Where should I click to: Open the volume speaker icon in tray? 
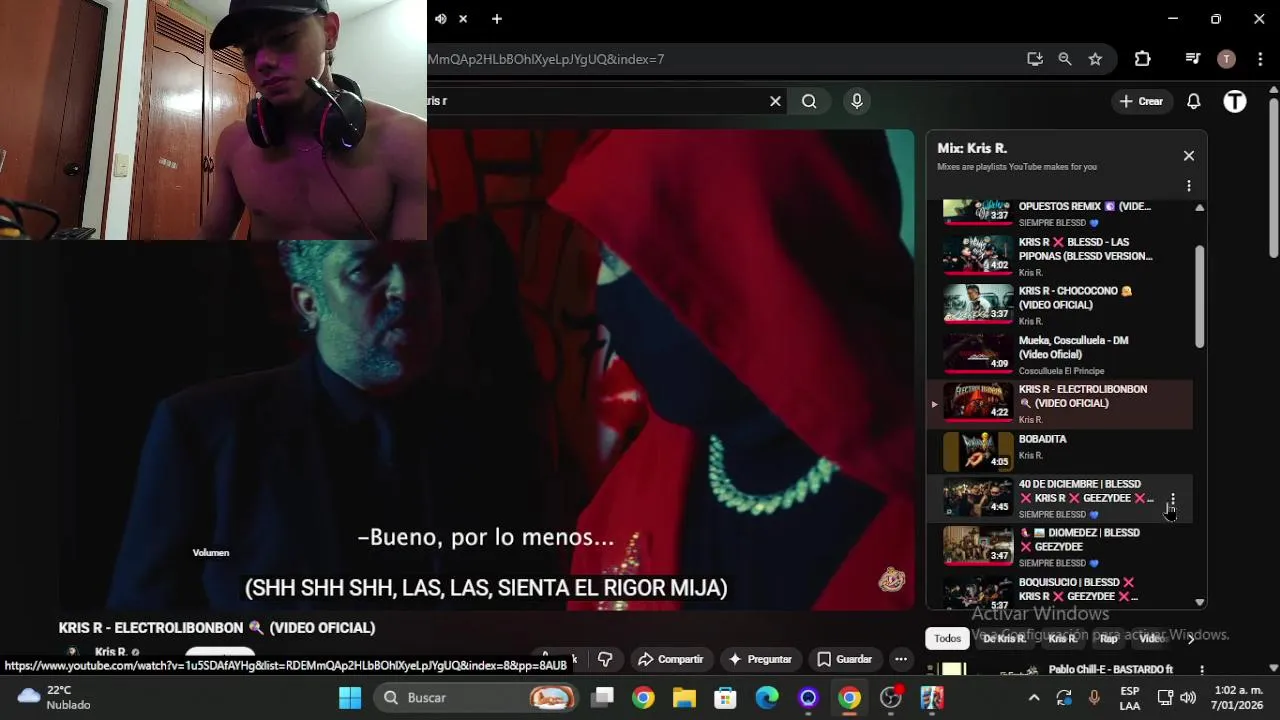click(x=1188, y=698)
